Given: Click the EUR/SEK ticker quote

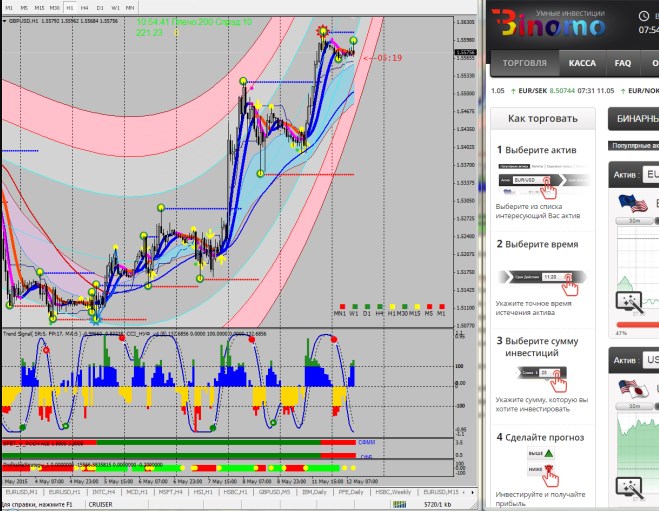Looking at the screenshot, I should point(547,91).
